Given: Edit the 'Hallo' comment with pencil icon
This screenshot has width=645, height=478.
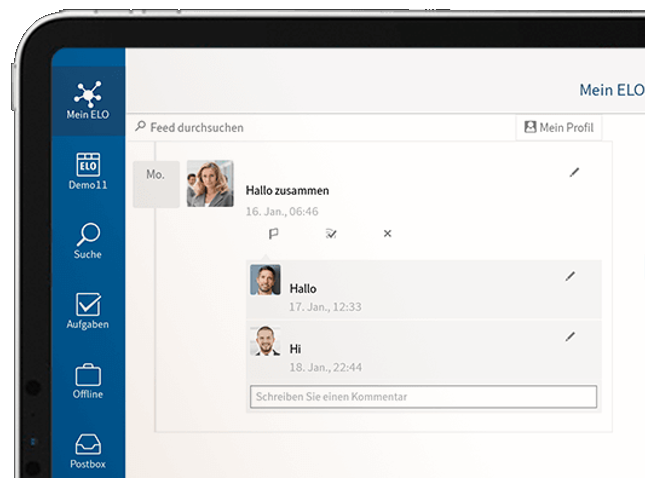Looking at the screenshot, I should pos(570,276).
